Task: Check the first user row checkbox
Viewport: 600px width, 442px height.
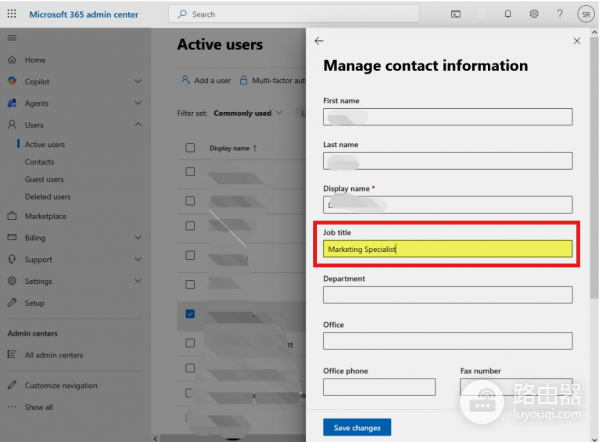Action: [190, 172]
